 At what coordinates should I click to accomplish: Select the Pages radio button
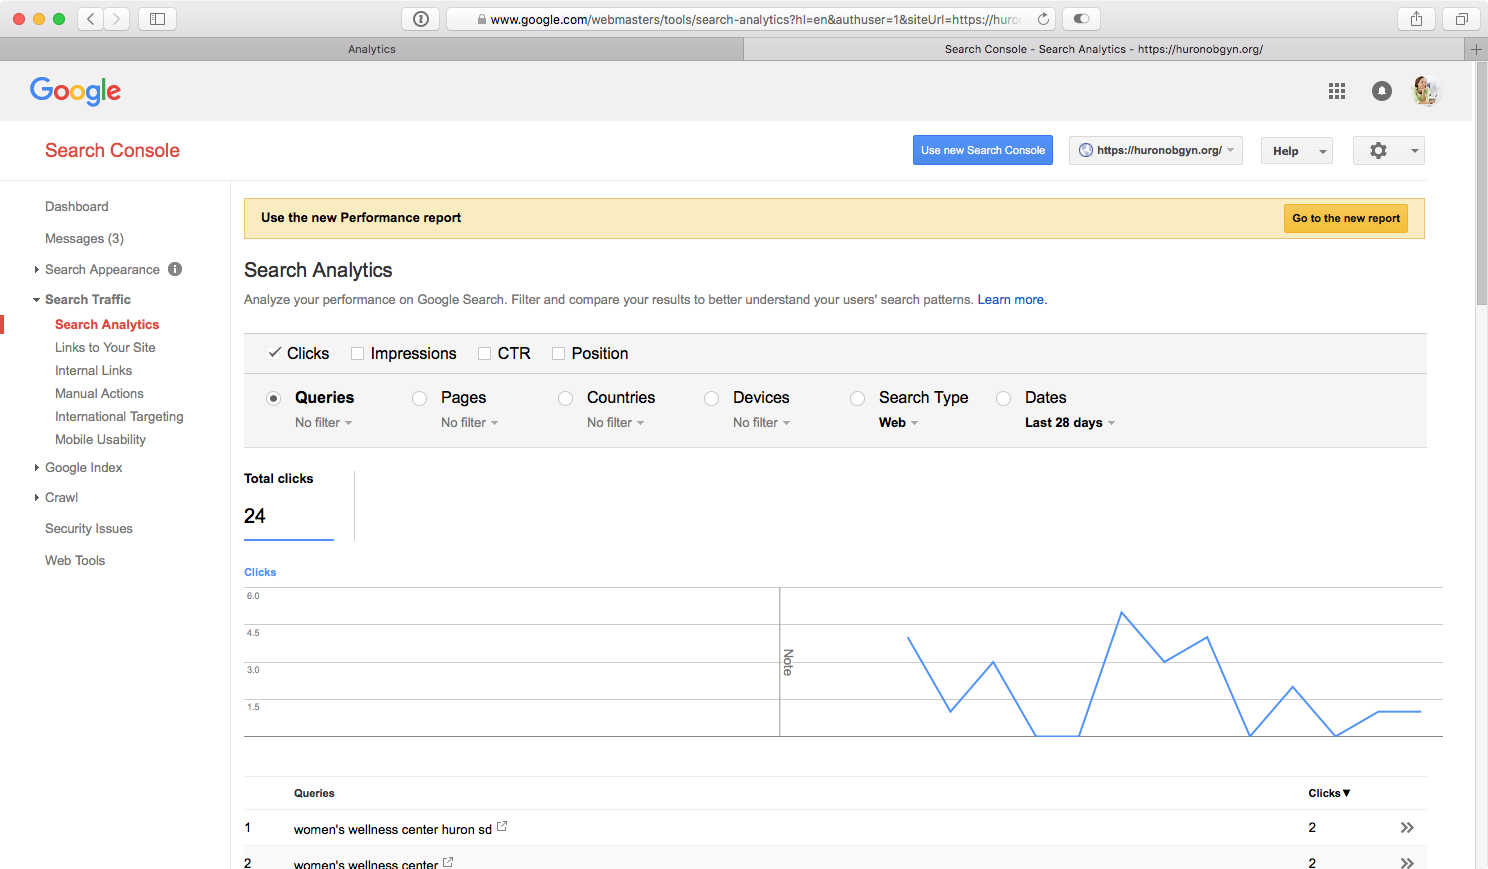tap(419, 398)
